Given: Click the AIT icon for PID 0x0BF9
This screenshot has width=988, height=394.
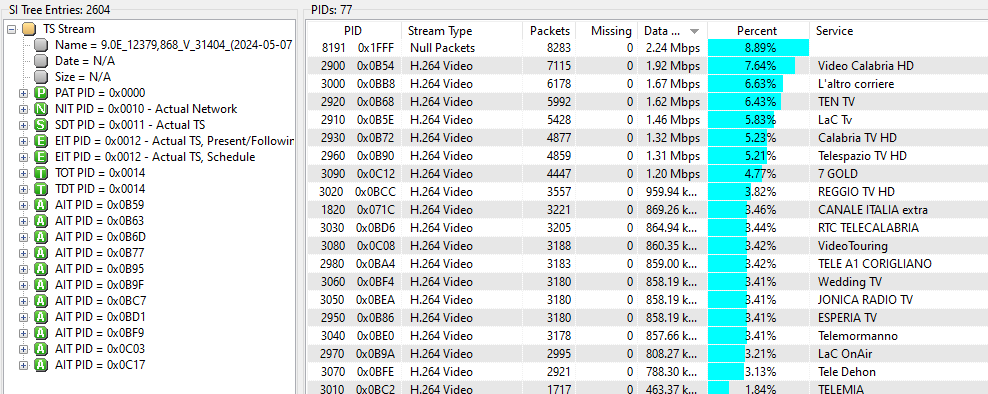Looking at the screenshot, I should coord(41,333).
